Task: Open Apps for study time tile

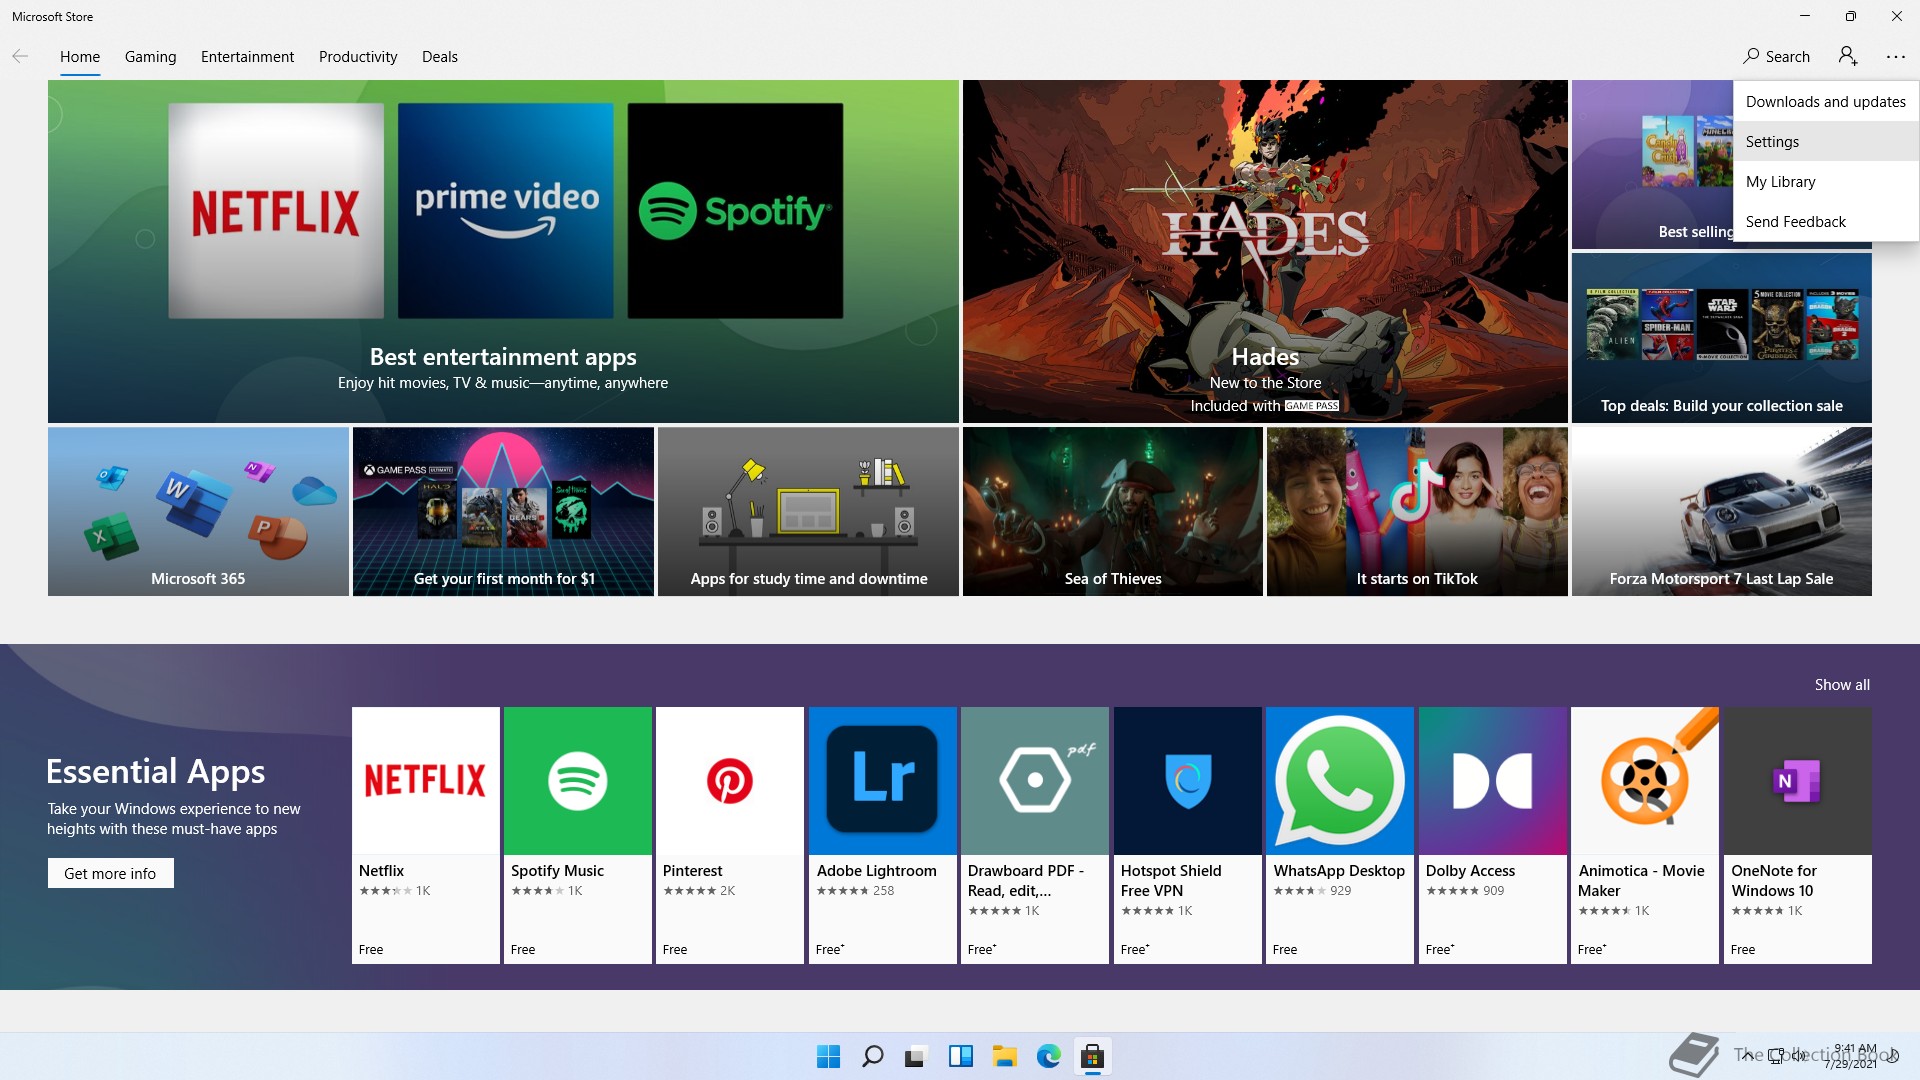Action: coord(808,512)
